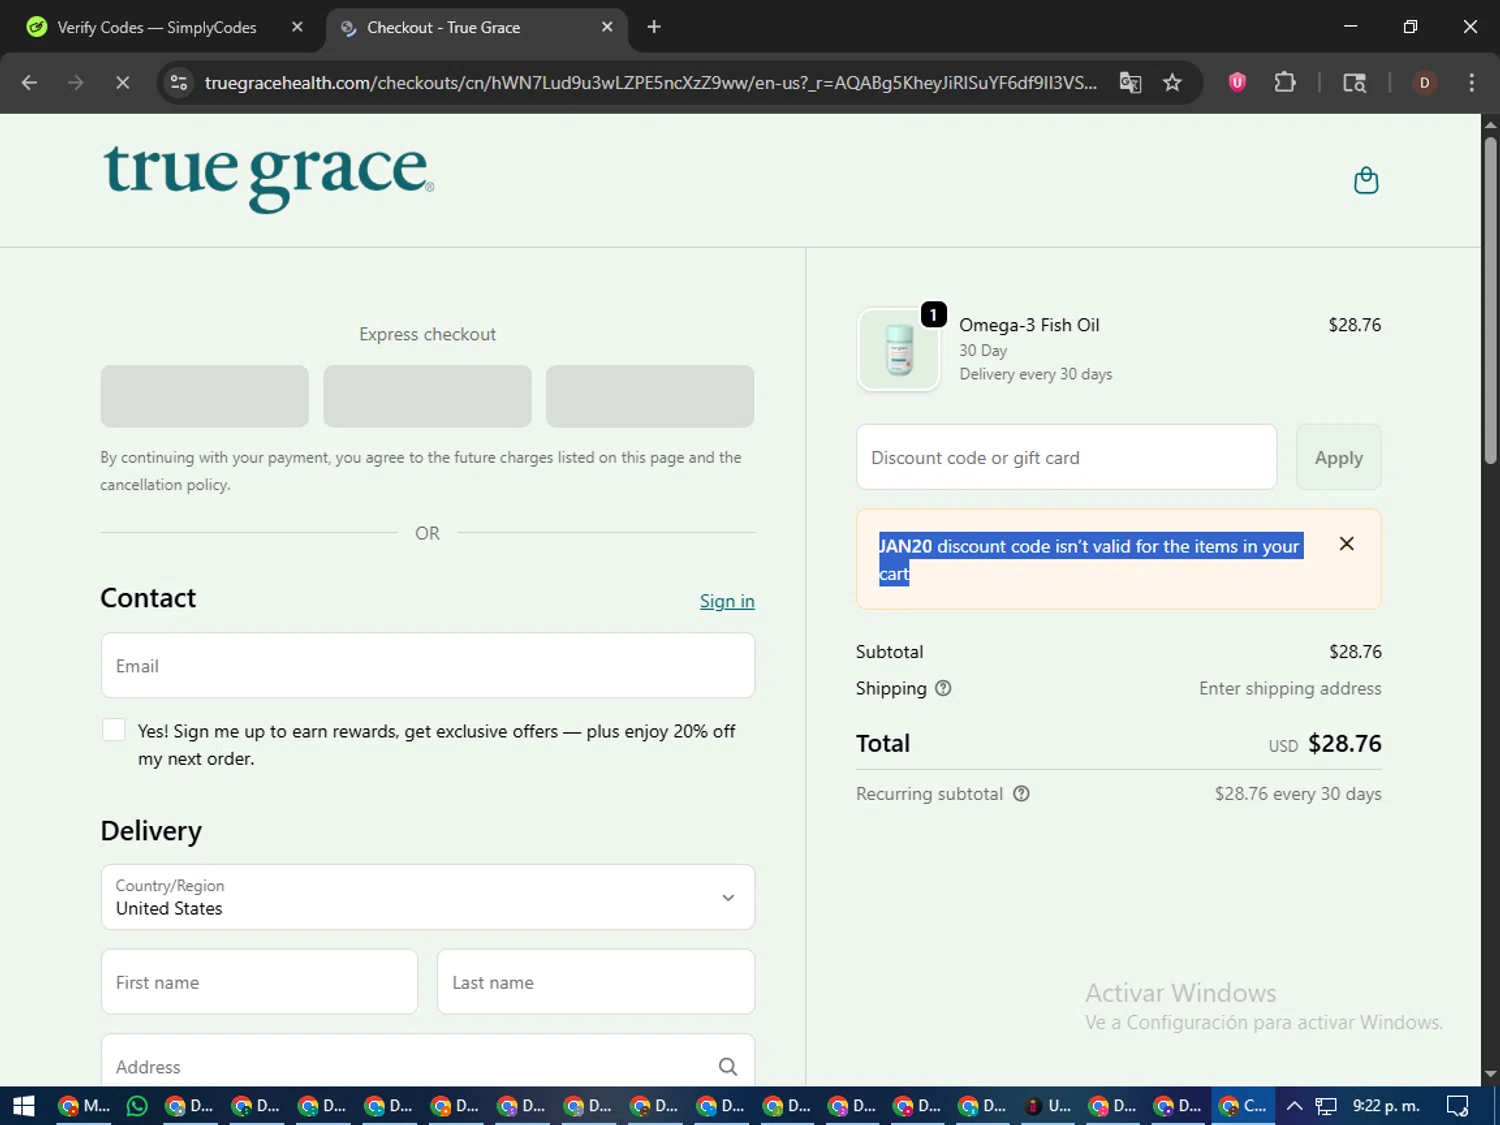Choose the first express checkout button
The image size is (1500, 1125).
(x=205, y=396)
